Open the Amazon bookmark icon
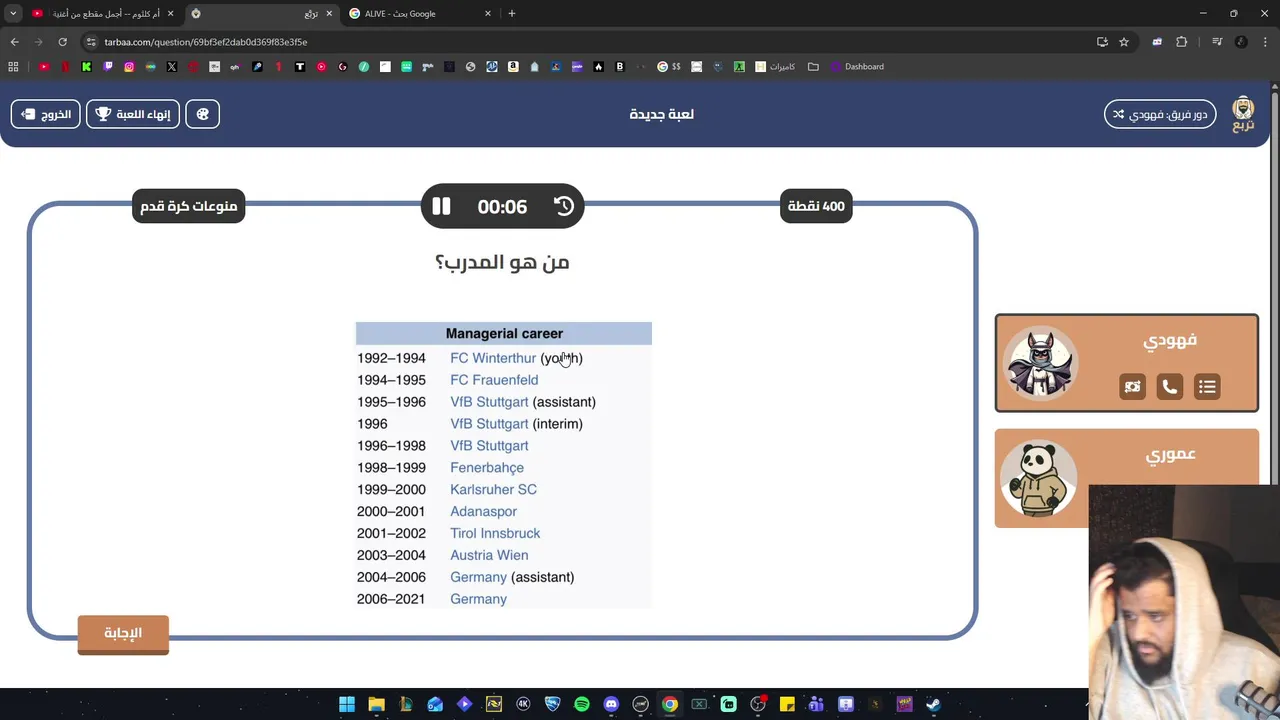The height and width of the screenshot is (720, 1280). point(513,67)
